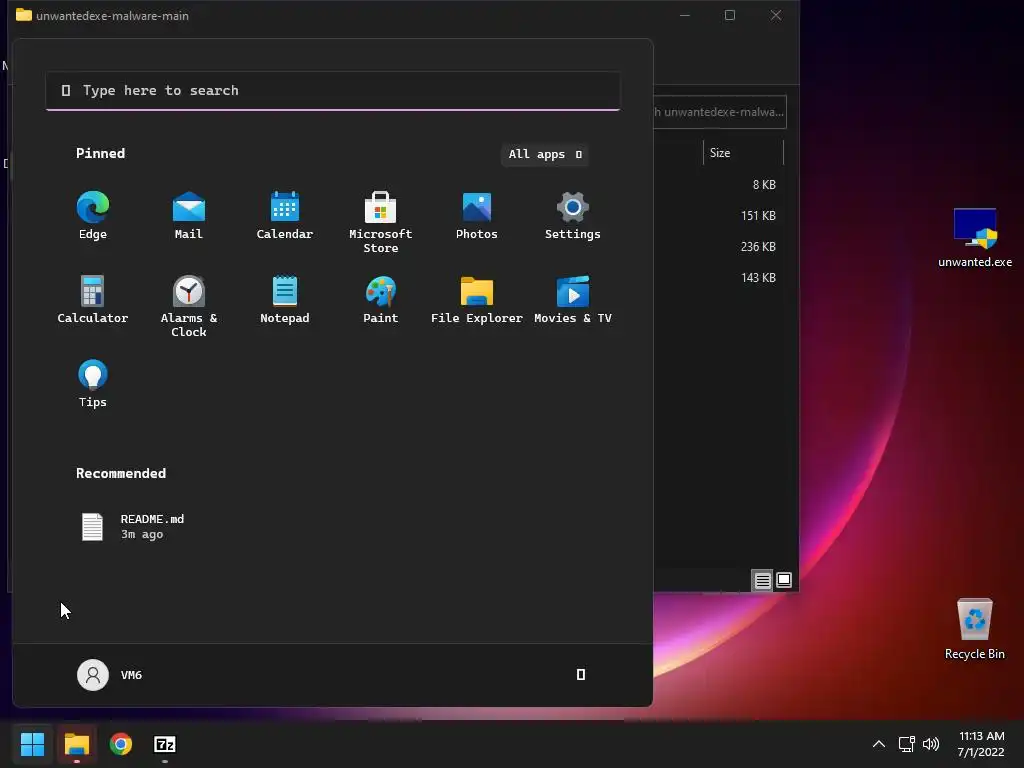Open File Explorer pinned app
1024x768 pixels.
click(x=477, y=300)
